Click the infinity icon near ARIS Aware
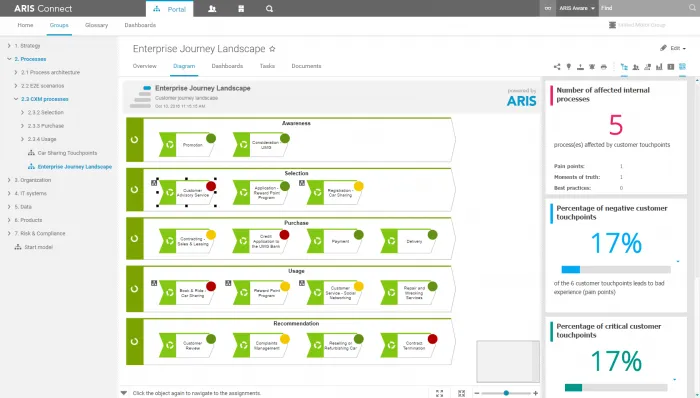This screenshot has height=398, width=700. coord(548,8)
